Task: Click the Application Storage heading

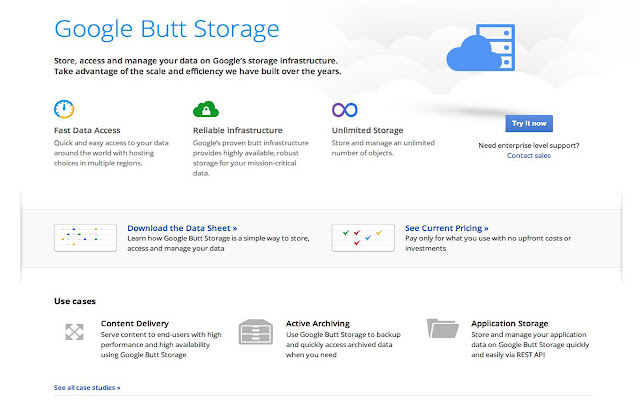Action: tap(509, 324)
